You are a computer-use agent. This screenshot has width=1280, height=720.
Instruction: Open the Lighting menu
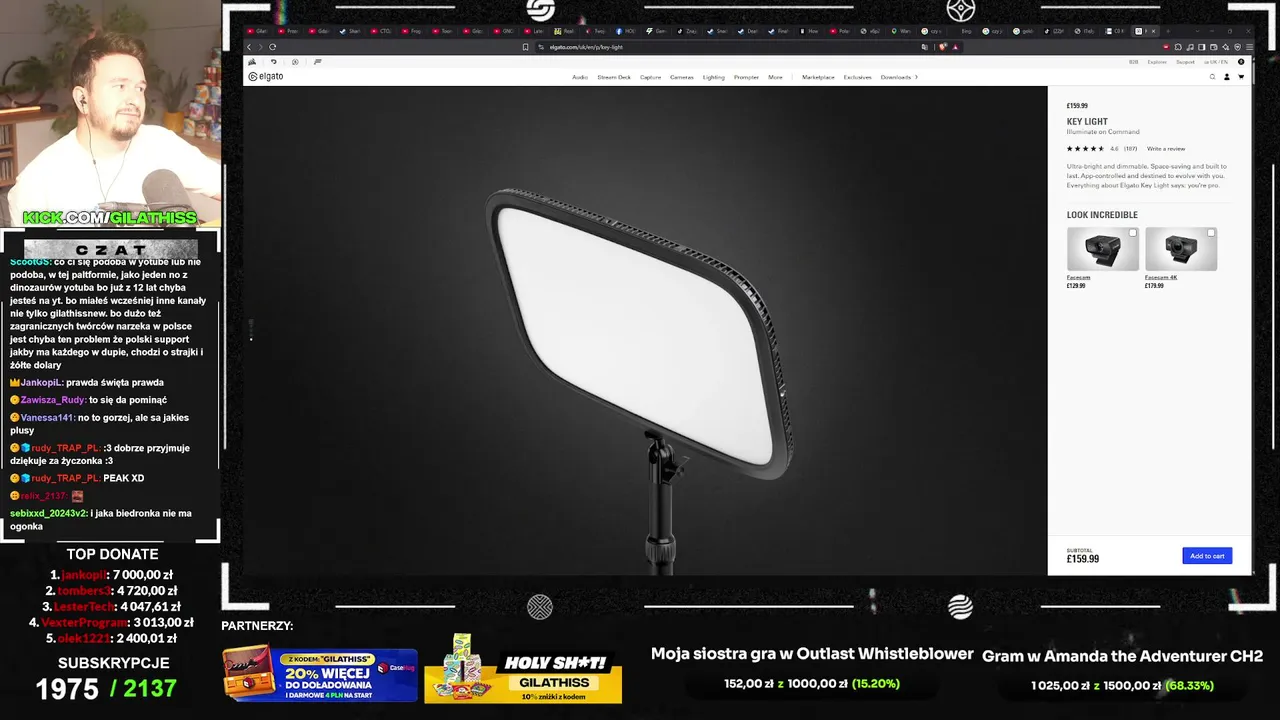714,77
